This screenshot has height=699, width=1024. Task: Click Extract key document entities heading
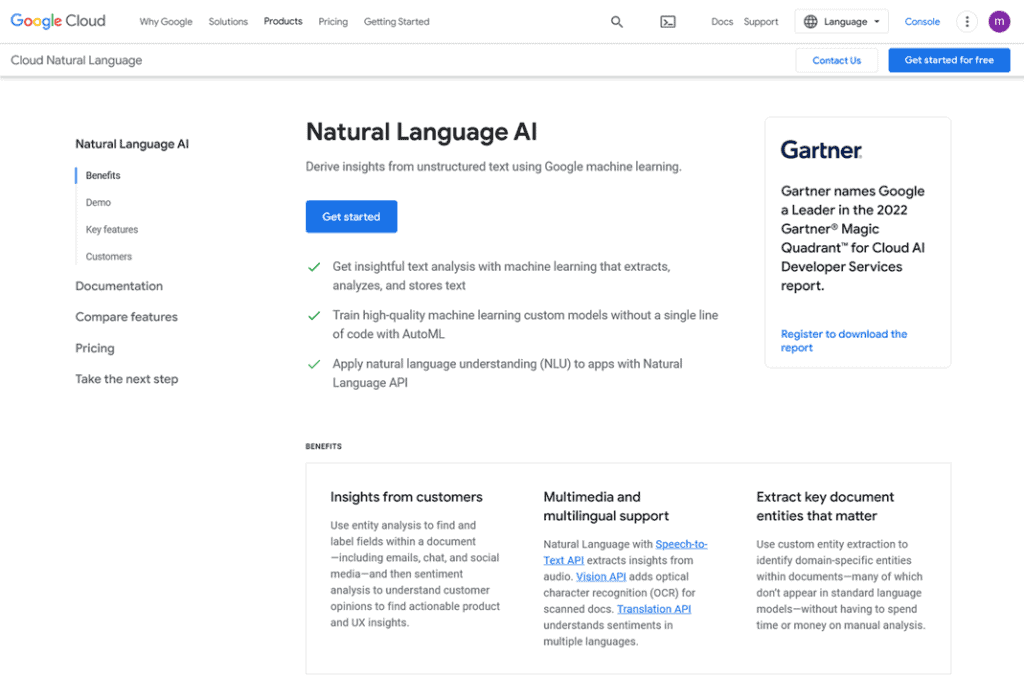coord(825,506)
